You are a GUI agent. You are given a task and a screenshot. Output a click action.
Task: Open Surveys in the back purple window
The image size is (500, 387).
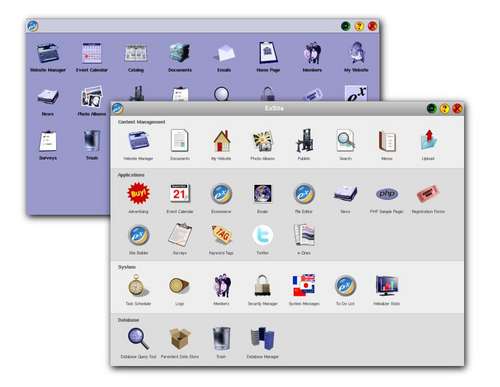click(x=48, y=141)
